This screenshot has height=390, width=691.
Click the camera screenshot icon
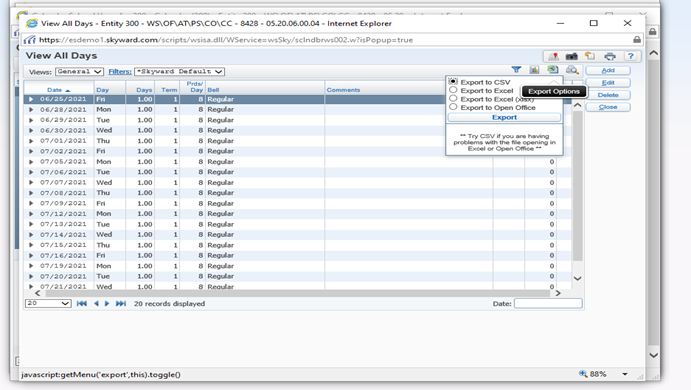coord(572,56)
